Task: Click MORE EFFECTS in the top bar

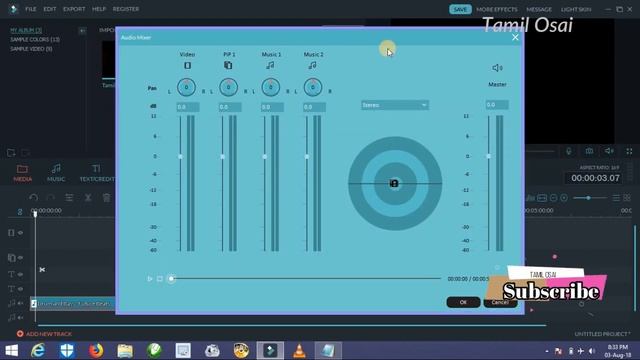Action: point(497,9)
